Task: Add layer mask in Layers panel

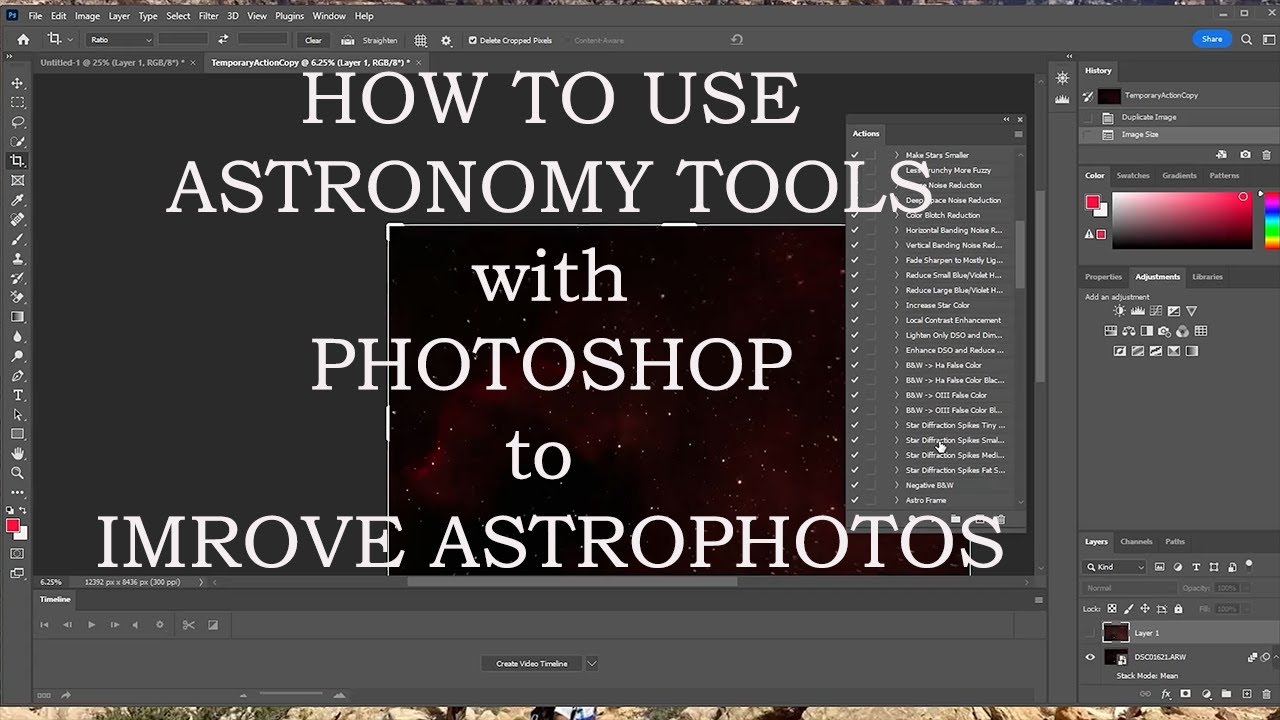Action: [1186, 693]
